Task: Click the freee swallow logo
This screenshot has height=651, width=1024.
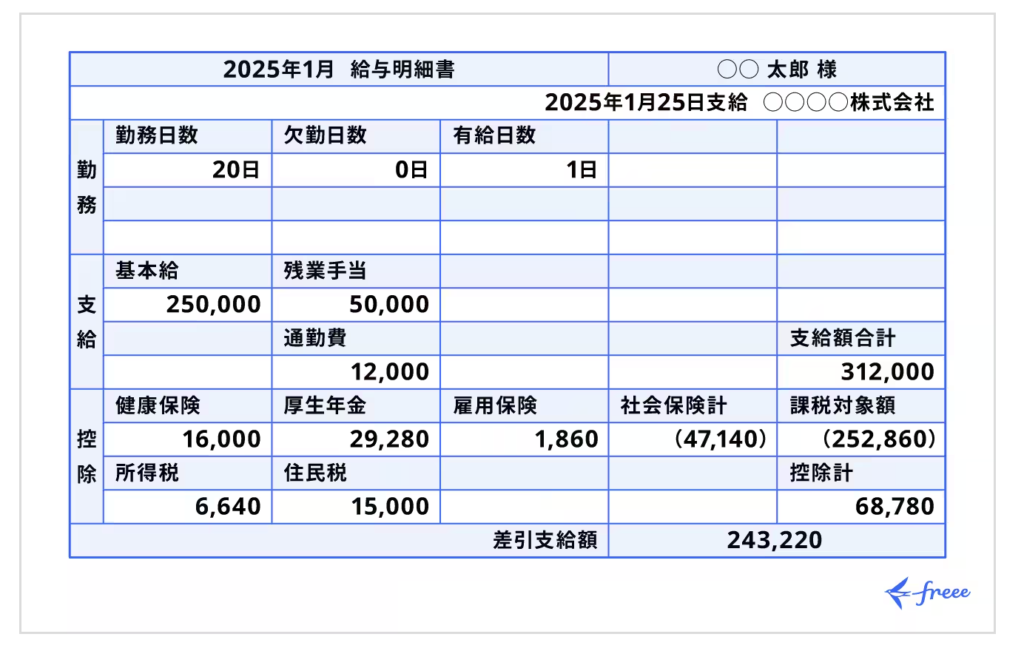Action: 926,592
